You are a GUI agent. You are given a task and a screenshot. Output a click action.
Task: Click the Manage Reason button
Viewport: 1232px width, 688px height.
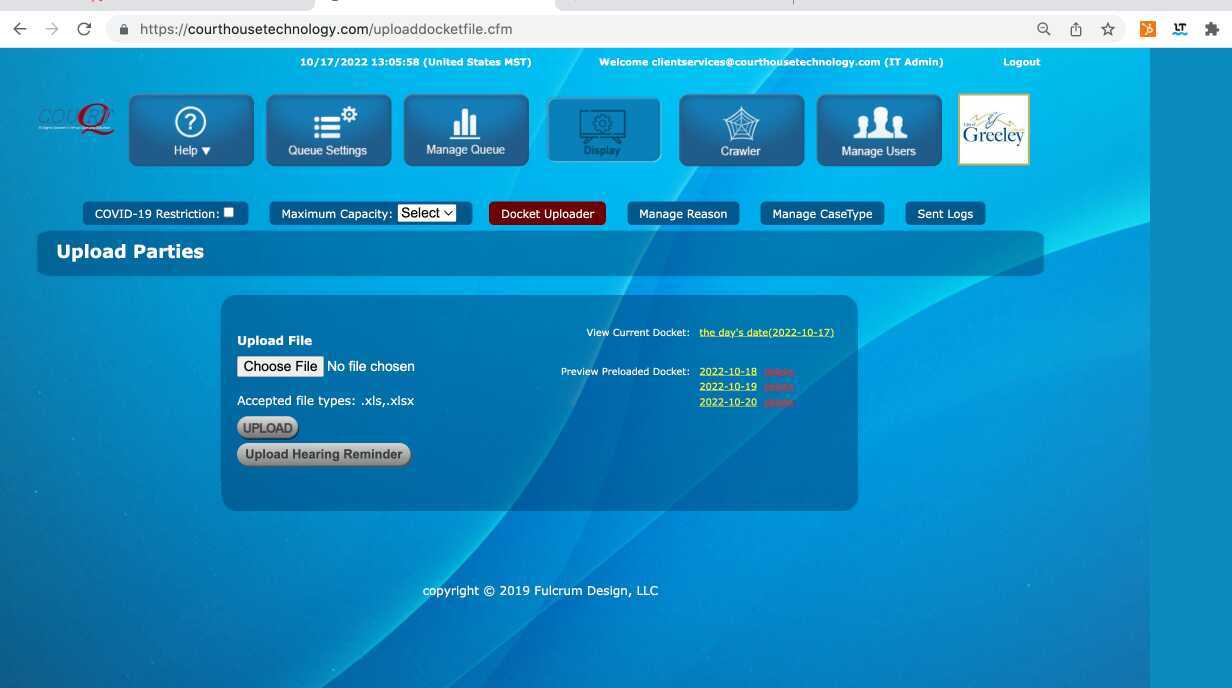pyautogui.click(x=683, y=213)
